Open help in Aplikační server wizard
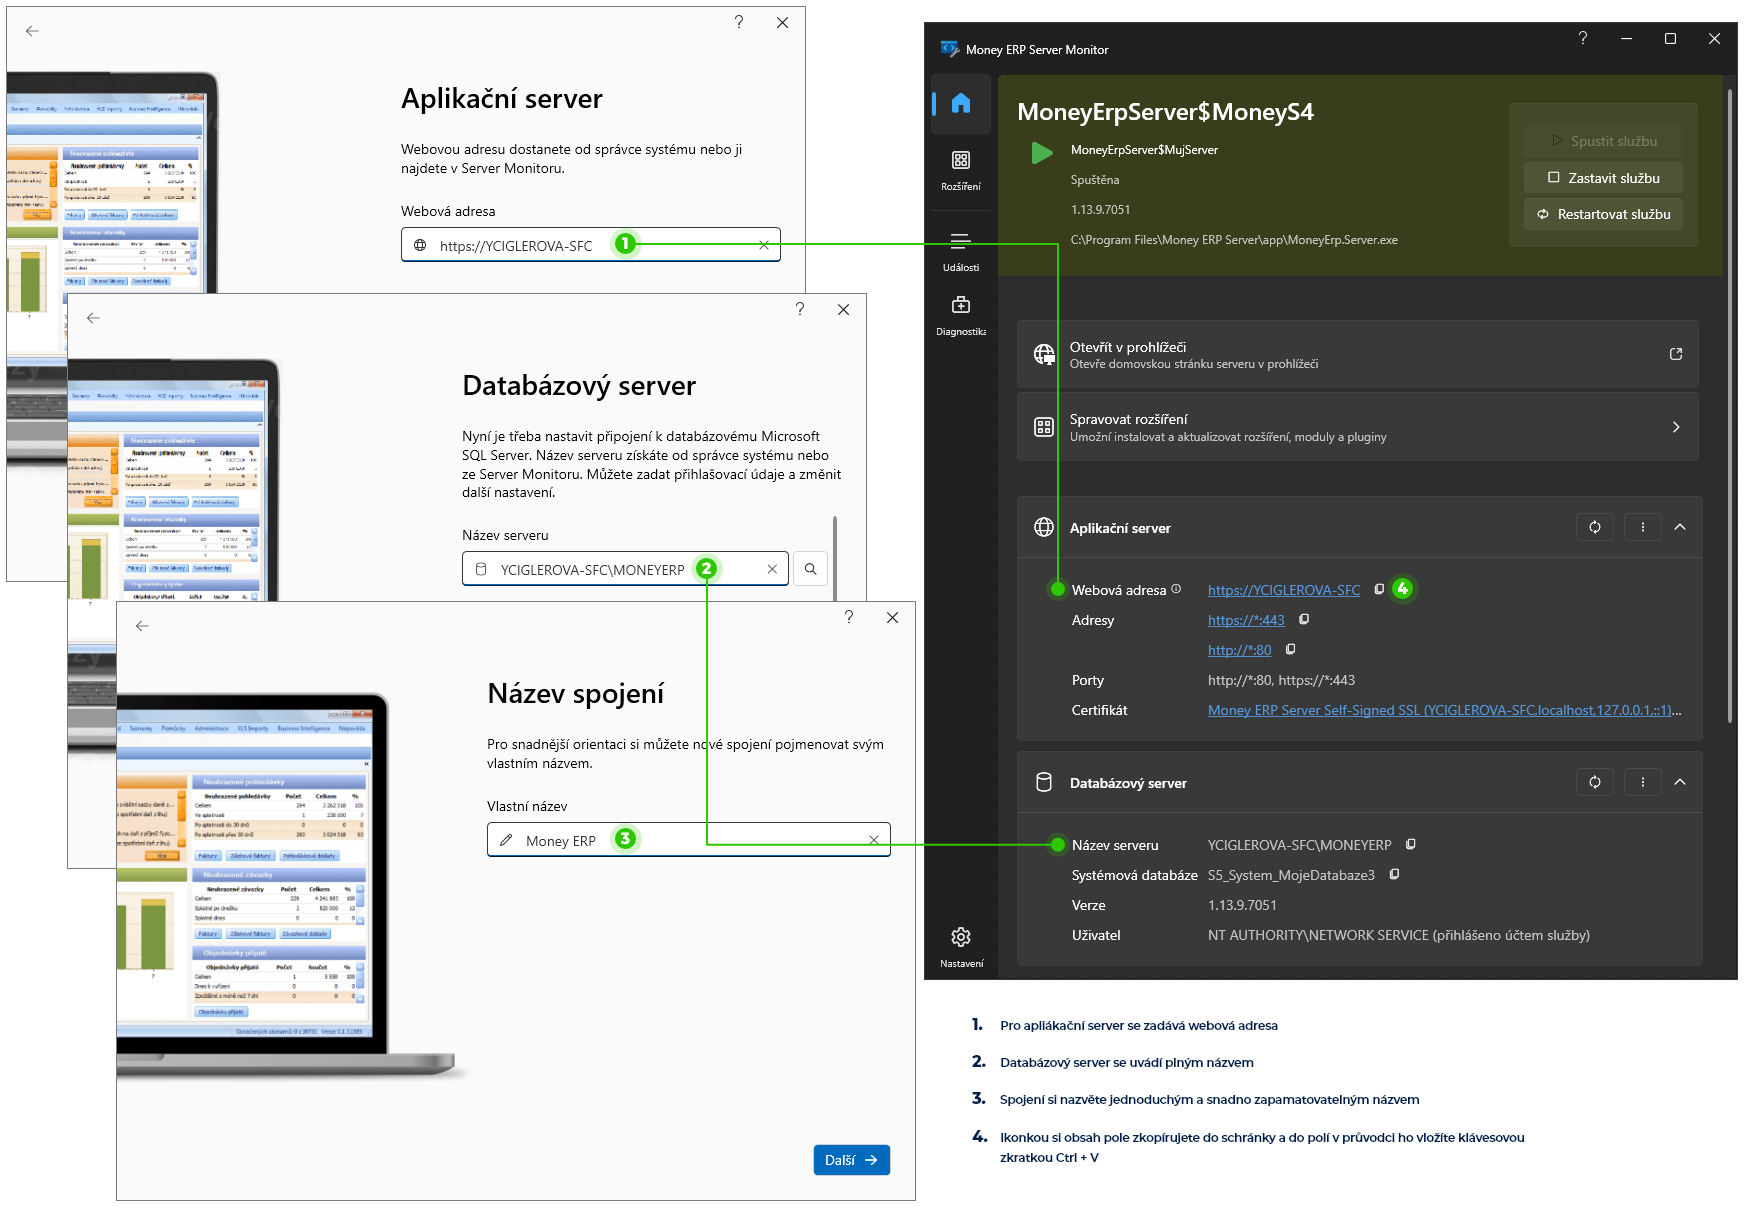 point(739,22)
